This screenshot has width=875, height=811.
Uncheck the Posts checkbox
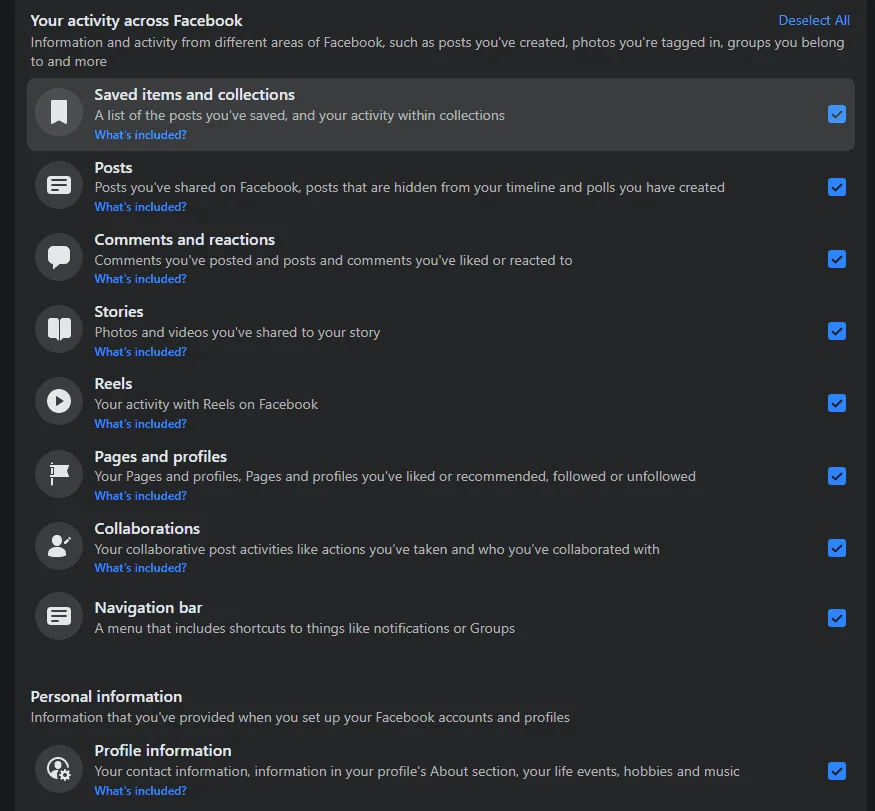click(836, 187)
